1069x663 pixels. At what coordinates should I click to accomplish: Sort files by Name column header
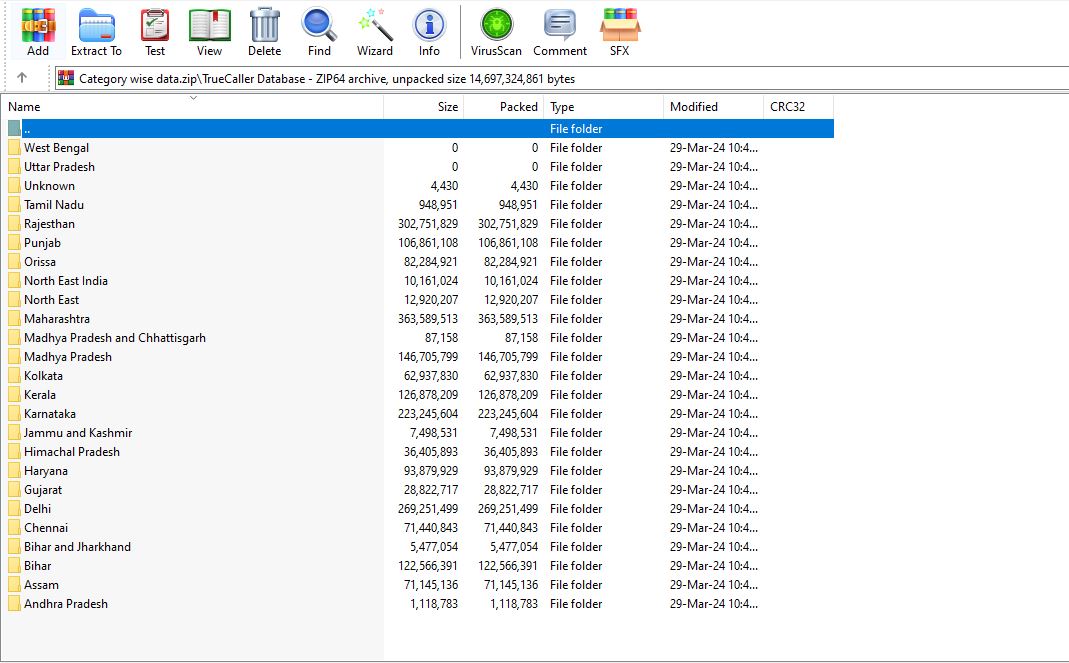(x=190, y=107)
